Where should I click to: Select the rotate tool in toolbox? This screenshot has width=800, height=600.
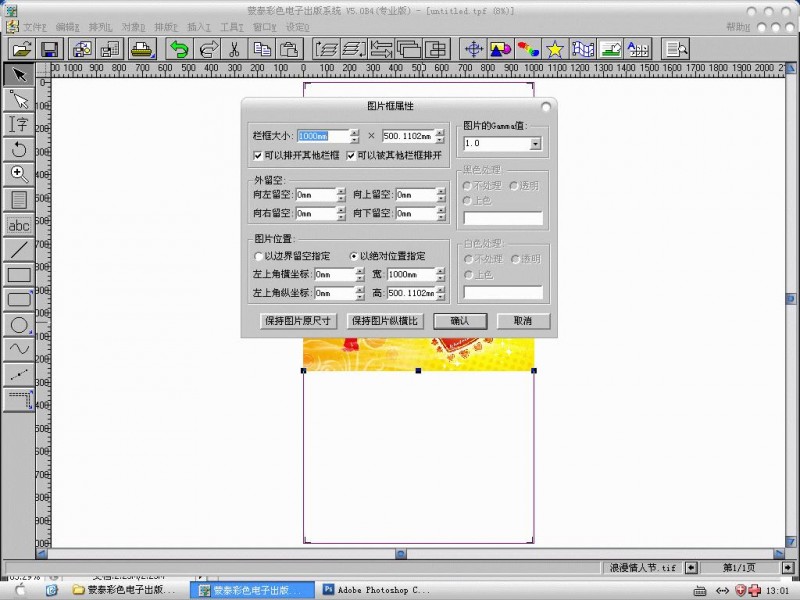18,149
